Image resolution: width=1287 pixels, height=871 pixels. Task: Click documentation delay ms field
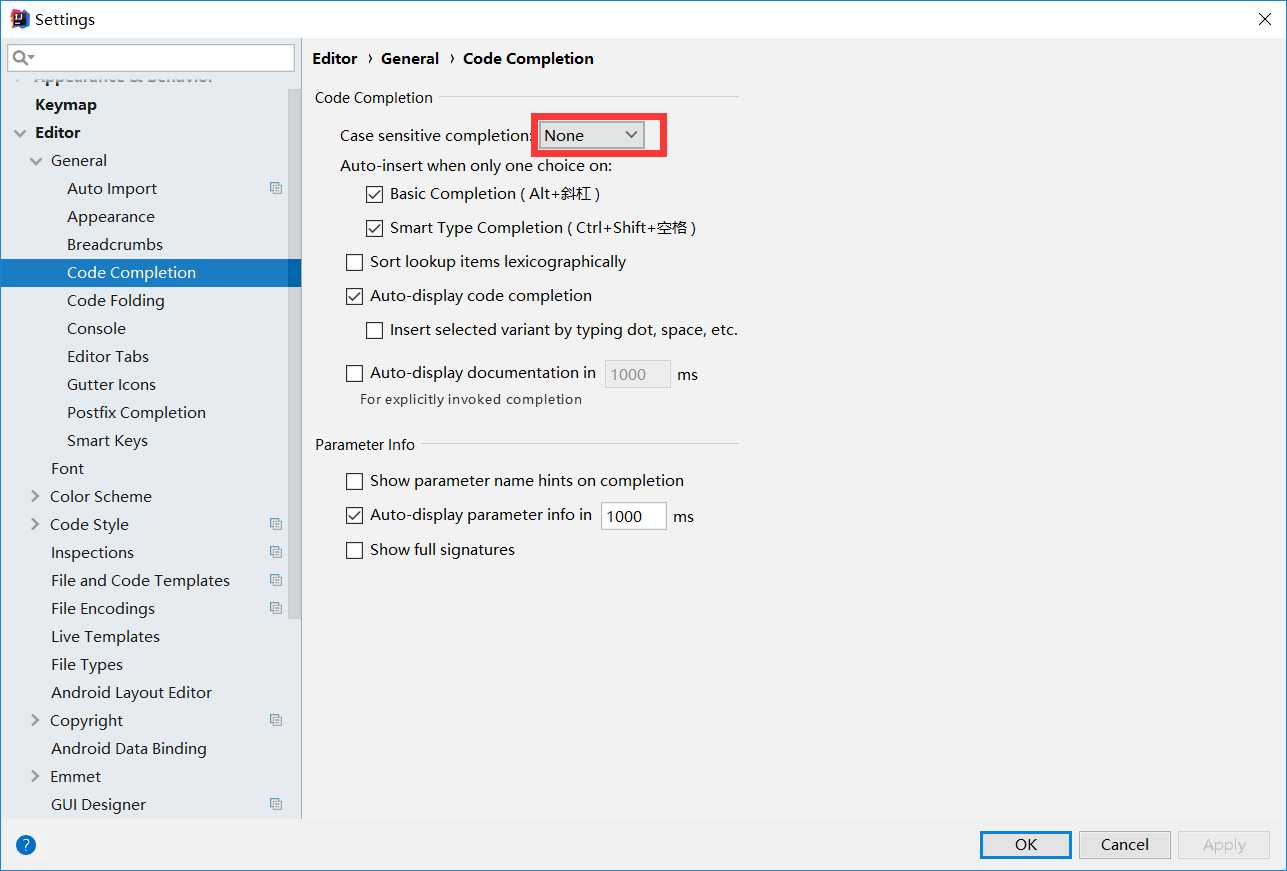click(638, 374)
